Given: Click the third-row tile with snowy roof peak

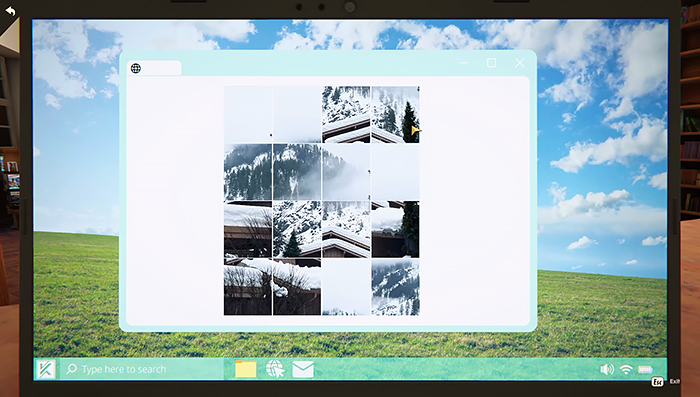Looking at the screenshot, I should click(x=346, y=230).
